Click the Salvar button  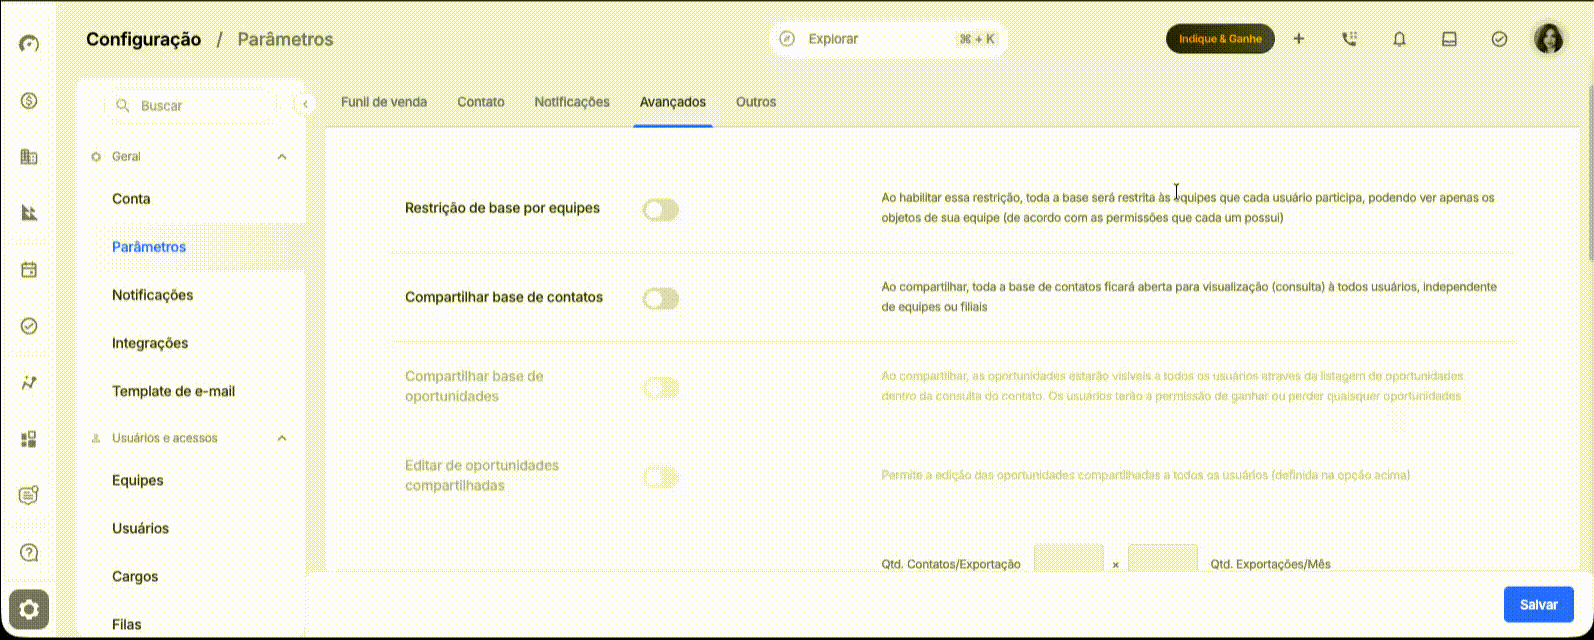[x=1538, y=604]
